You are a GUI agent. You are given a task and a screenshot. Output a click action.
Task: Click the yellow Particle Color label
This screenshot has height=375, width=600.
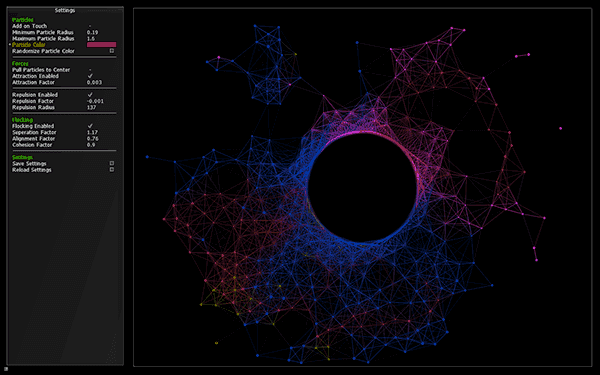pyautogui.click(x=29, y=45)
